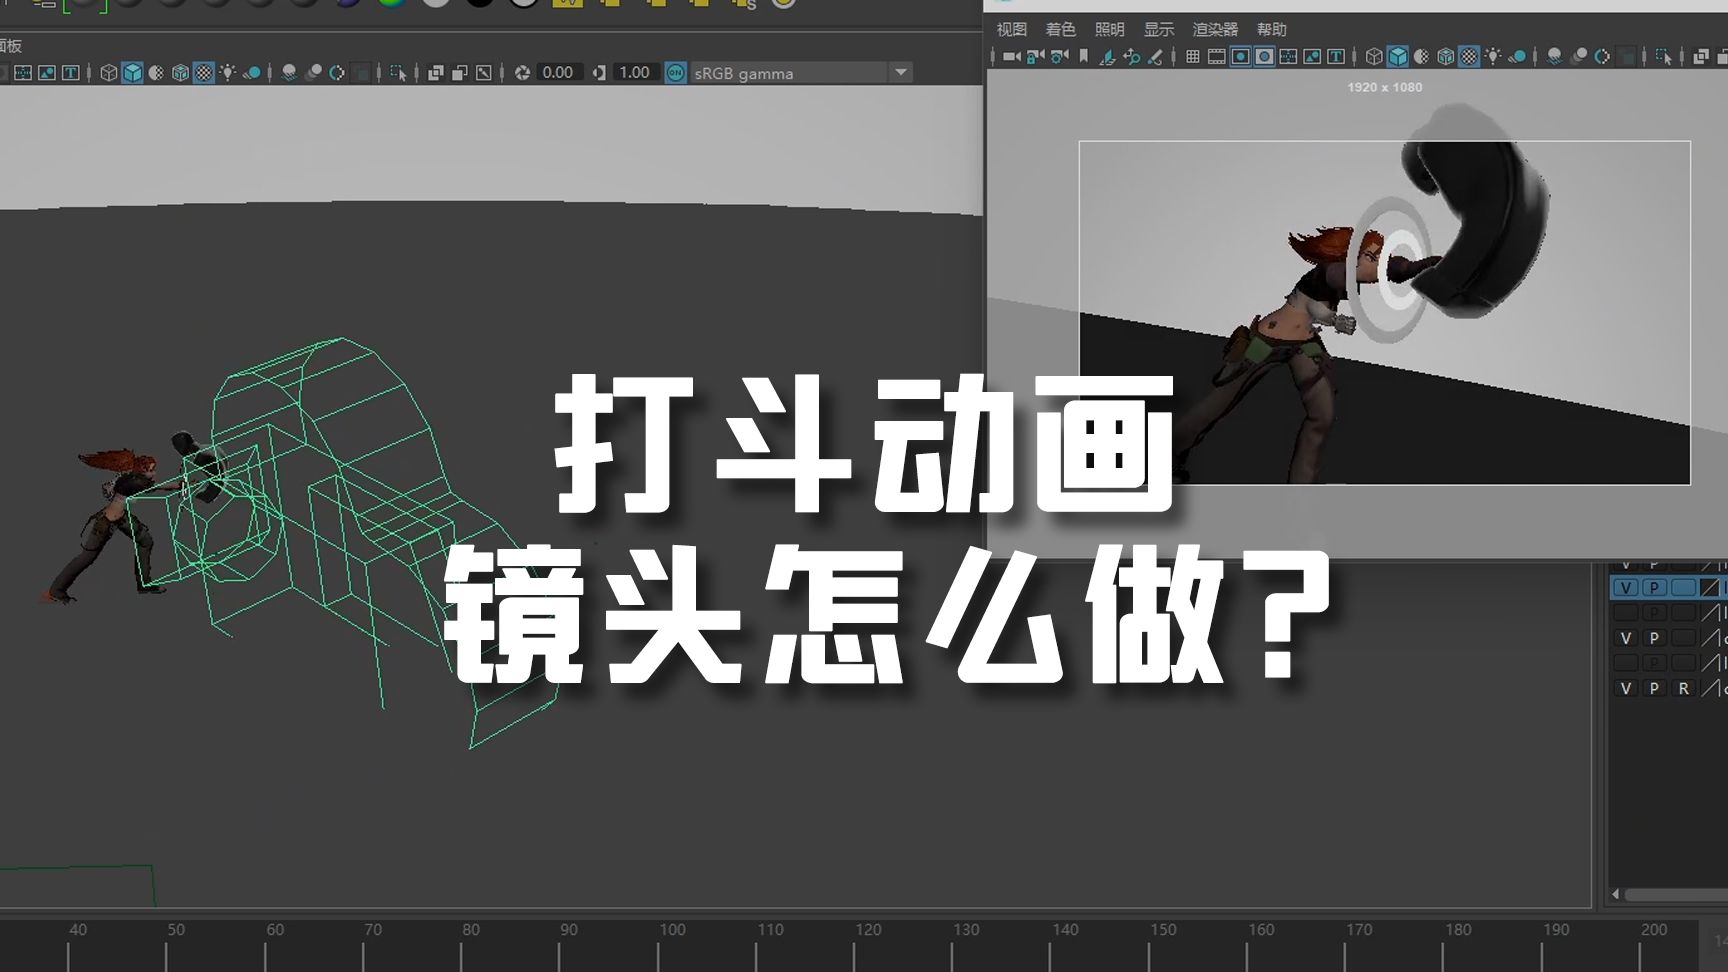This screenshot has height=972, width=1728.
Task: Click the isolate select icon in left viewport toolbar
Action: click(398, 73)
